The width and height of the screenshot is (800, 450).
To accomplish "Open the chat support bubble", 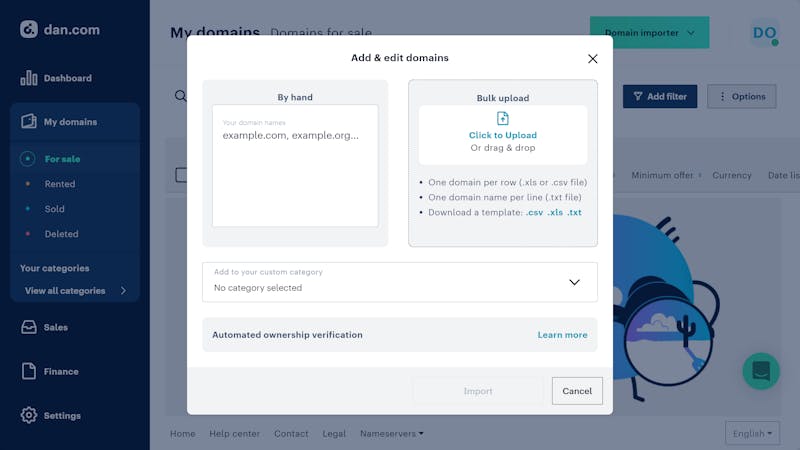I will [x=761, y=371].
